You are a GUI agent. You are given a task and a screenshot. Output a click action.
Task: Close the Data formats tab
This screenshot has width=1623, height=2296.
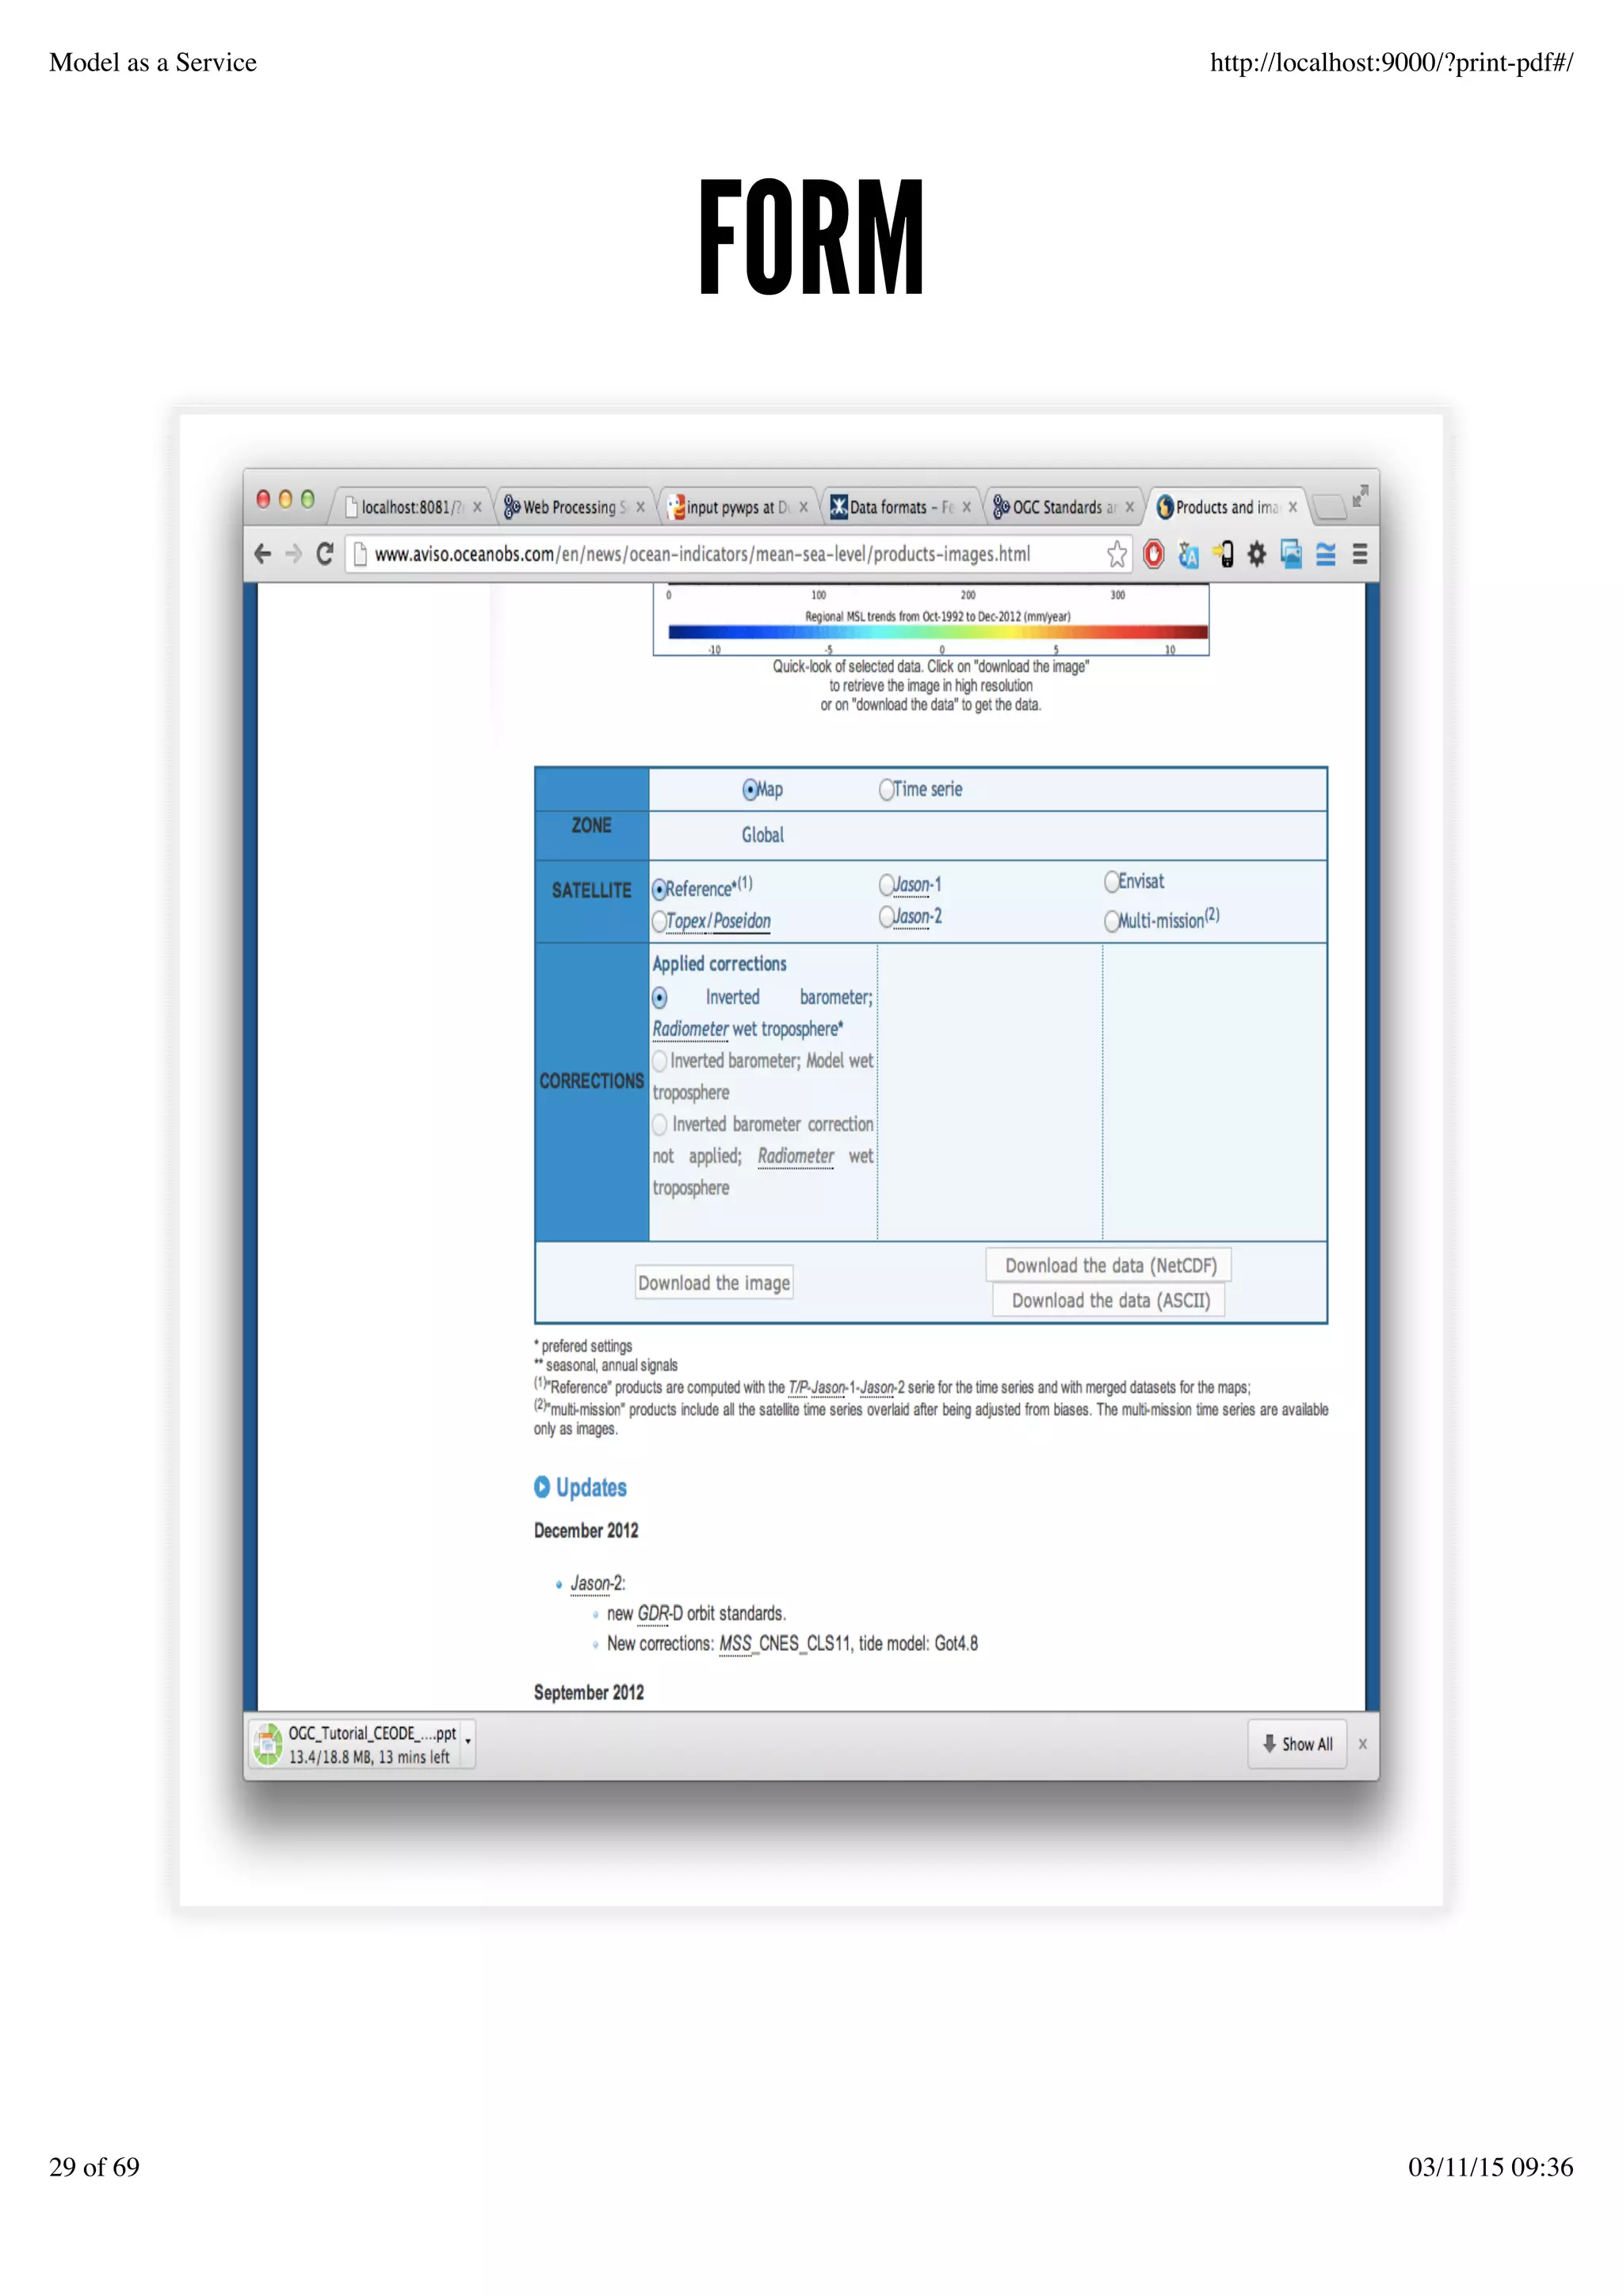(x=966, y=507)
